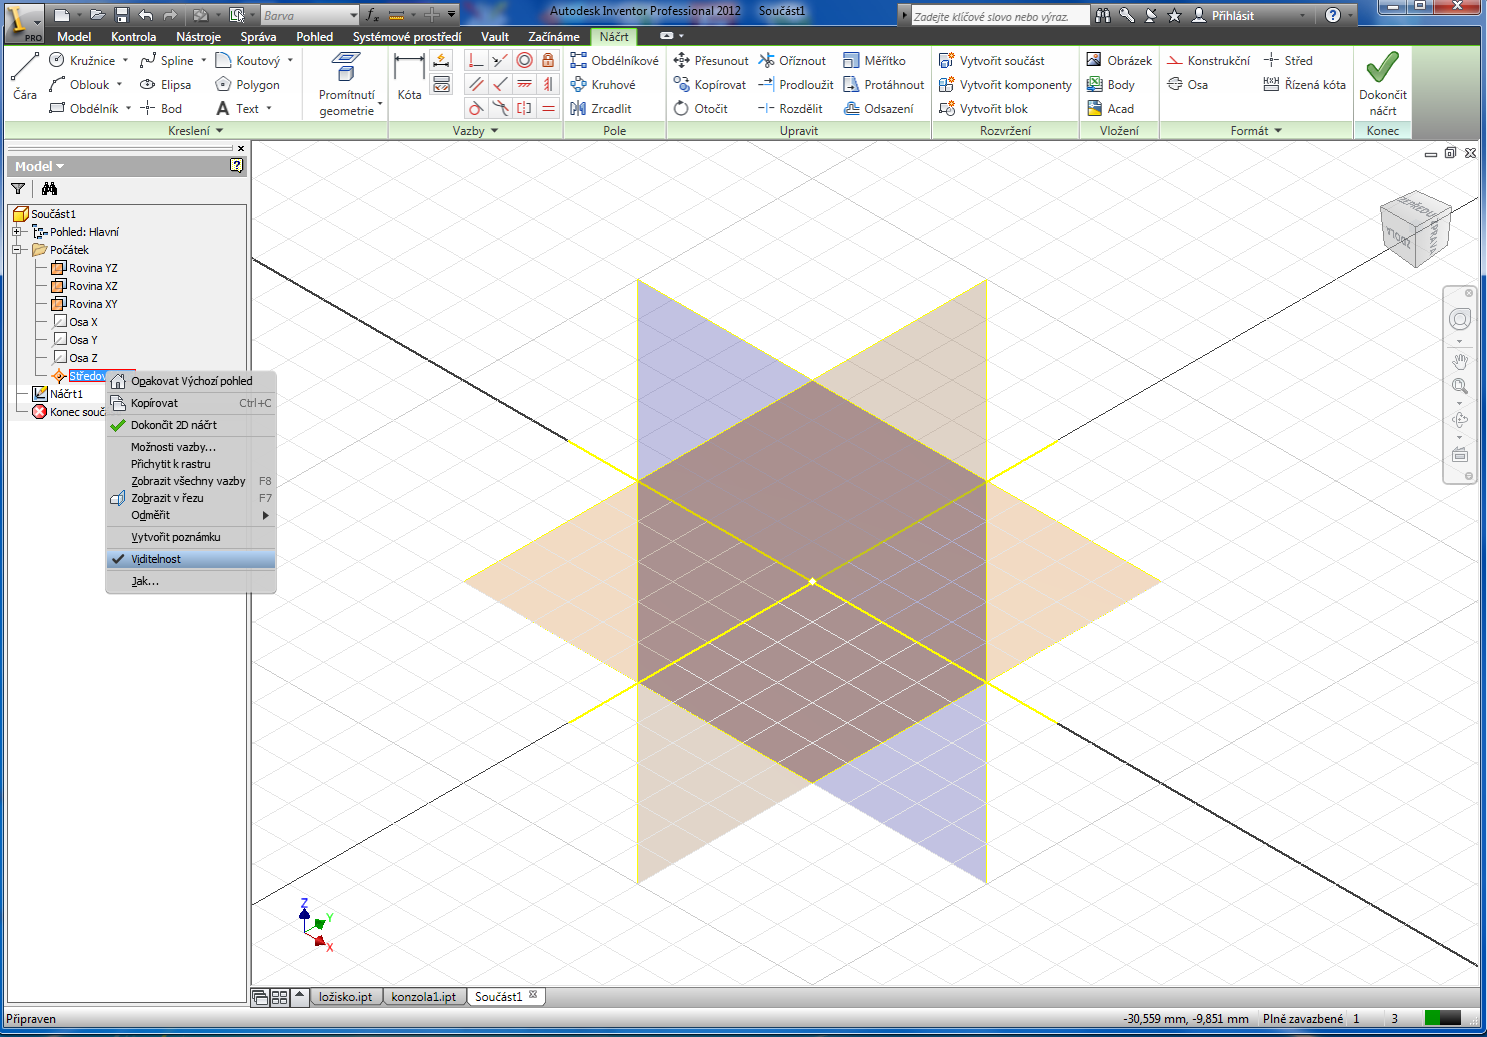Click the Acad insert tool
The width and height of the screenshot is (1487, 1037).
[x=1110, y=109]
